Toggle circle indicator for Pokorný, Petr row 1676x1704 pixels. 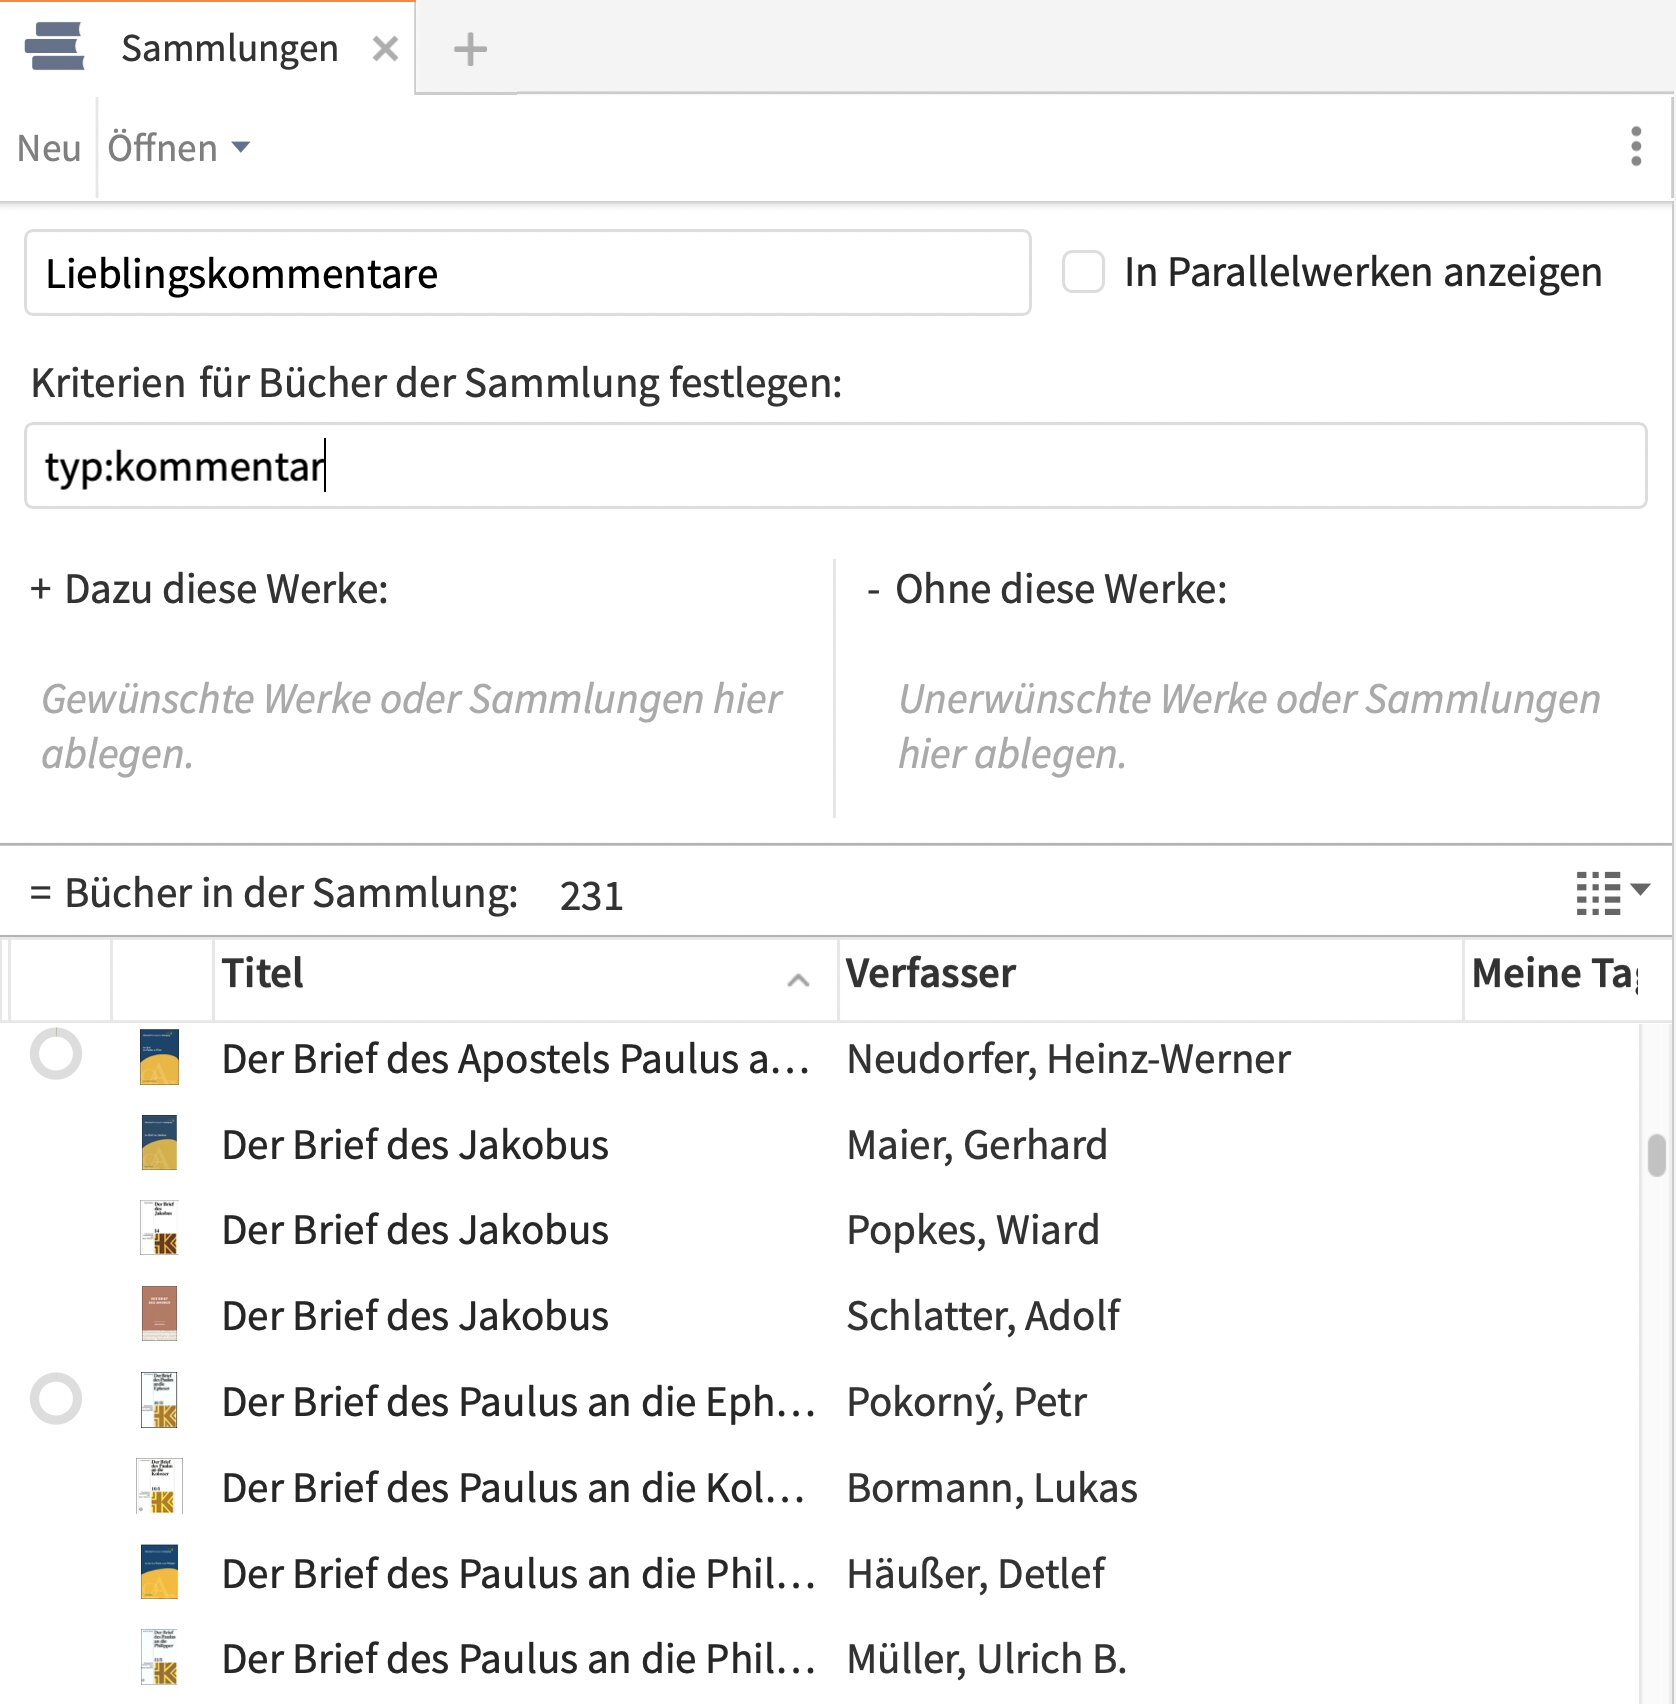[x=56, y=1398]
